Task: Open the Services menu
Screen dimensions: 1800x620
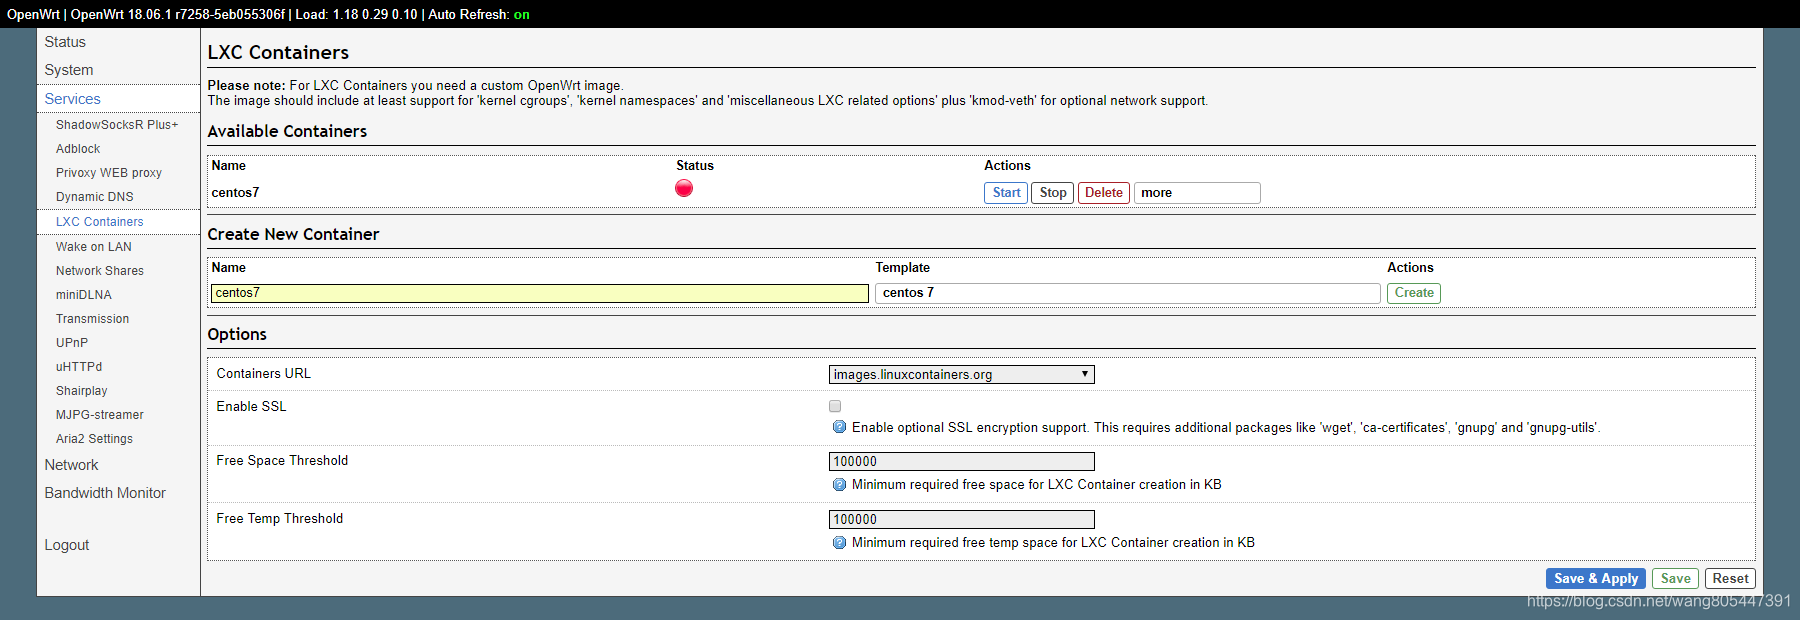Action: tap(72, 99)
